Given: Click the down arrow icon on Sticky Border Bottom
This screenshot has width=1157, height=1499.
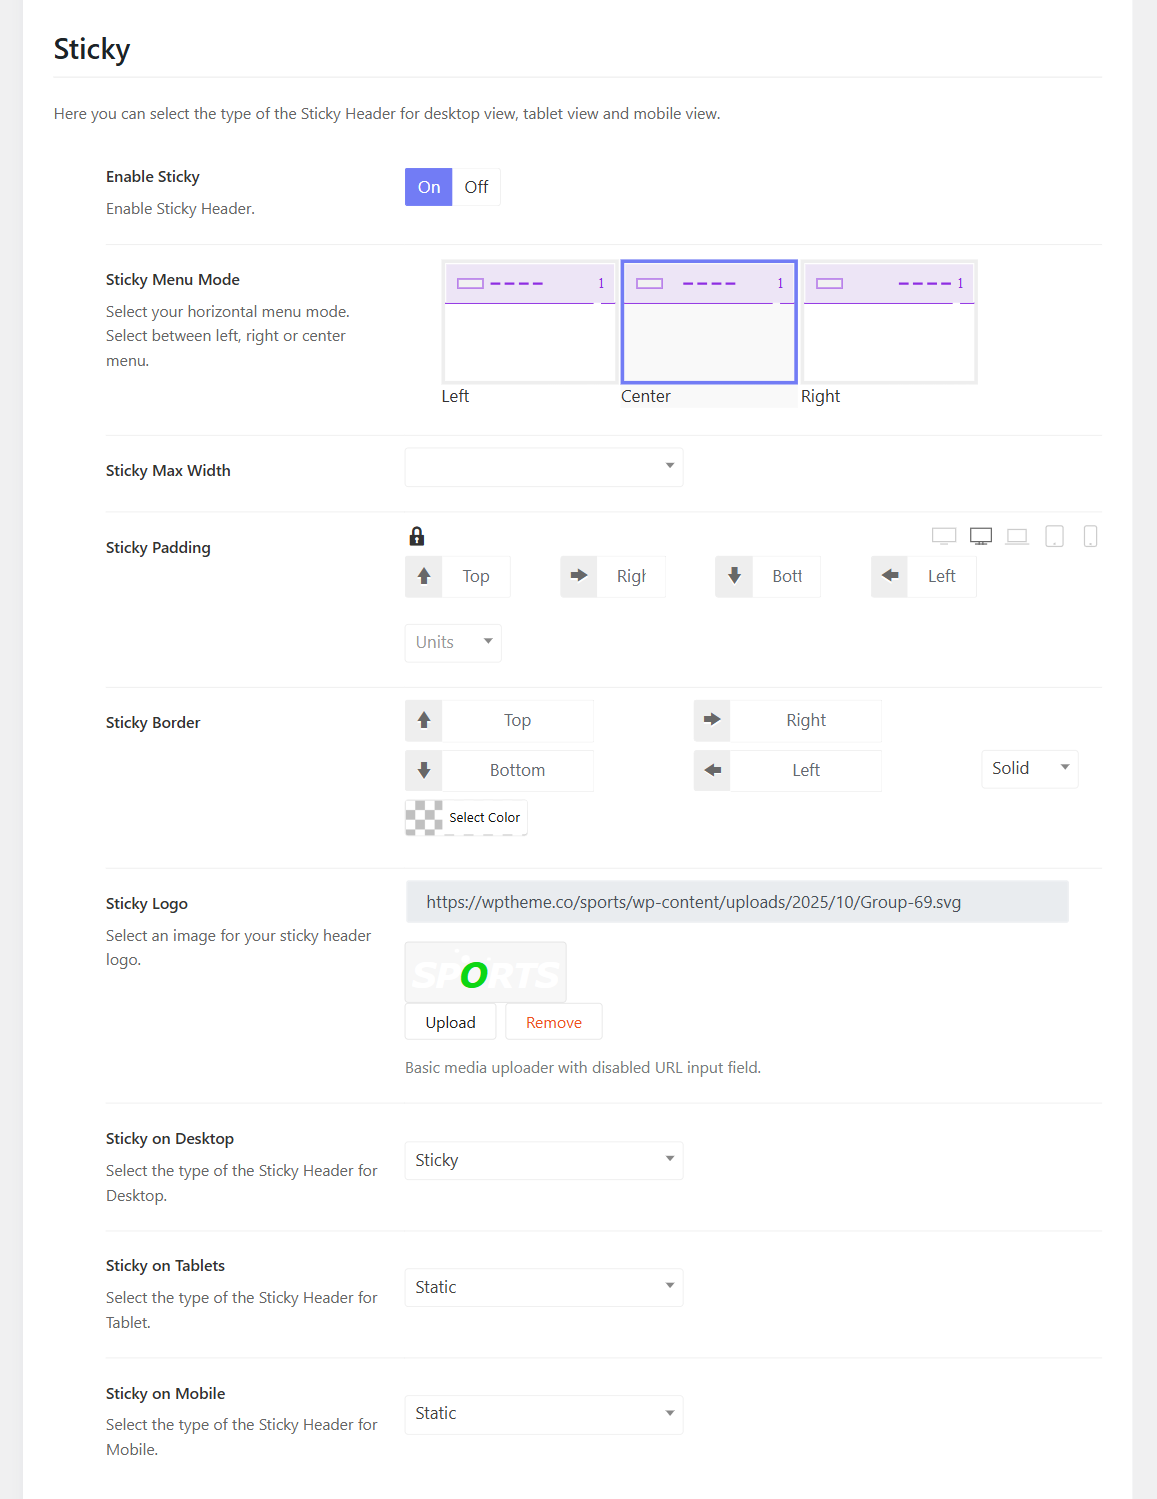Looking at the screenshot, I should click(x=423, y=770).
